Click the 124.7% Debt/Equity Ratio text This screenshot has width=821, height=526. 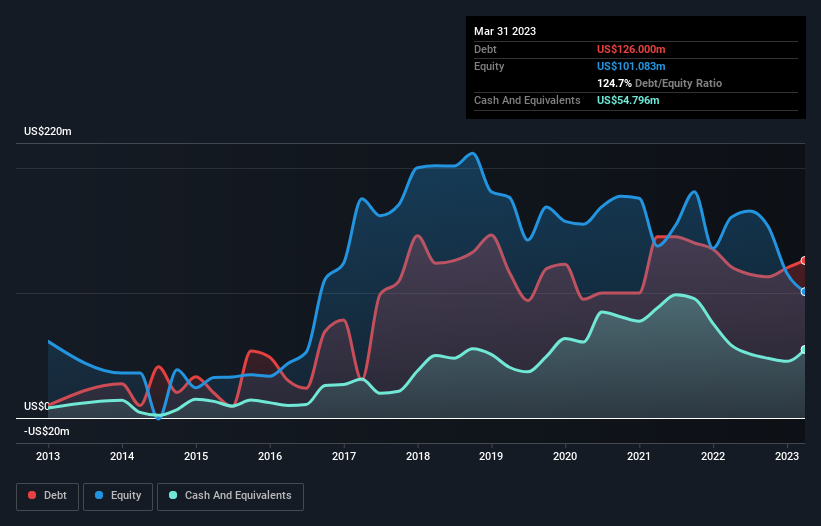(659, 83)
